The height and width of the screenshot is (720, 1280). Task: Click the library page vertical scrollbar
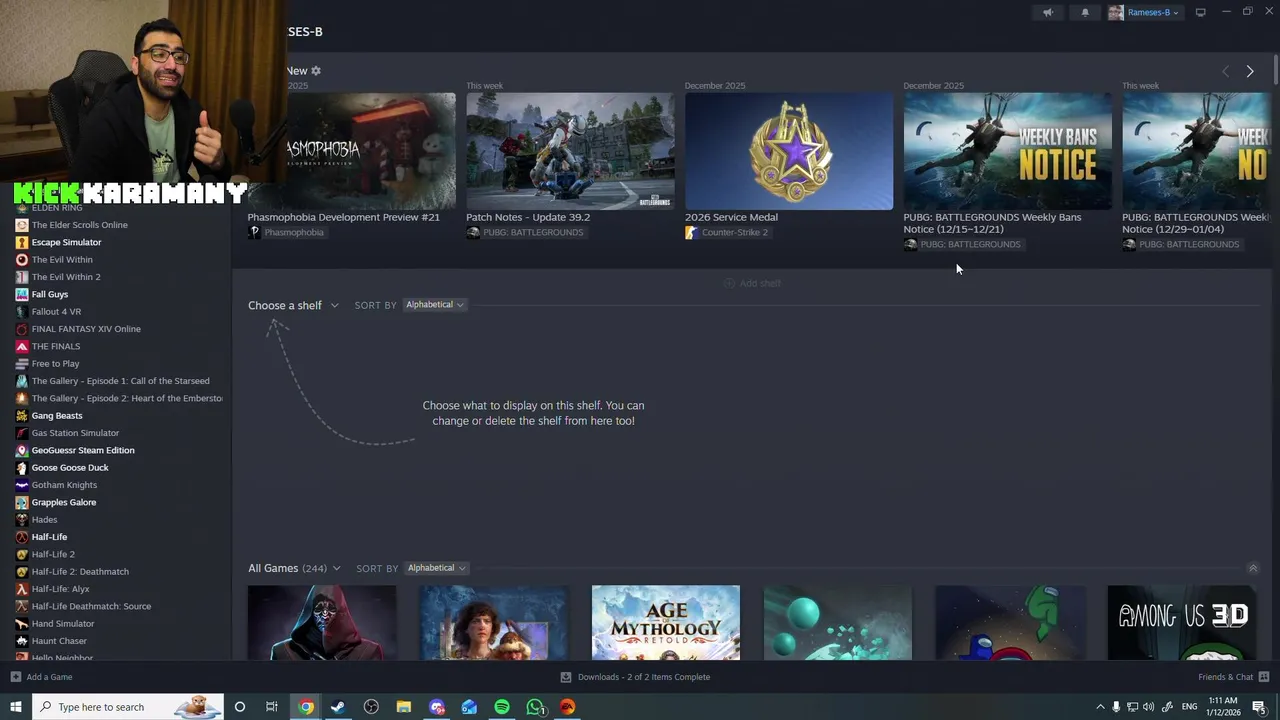pyautogui.click(x=1275, y=70)
